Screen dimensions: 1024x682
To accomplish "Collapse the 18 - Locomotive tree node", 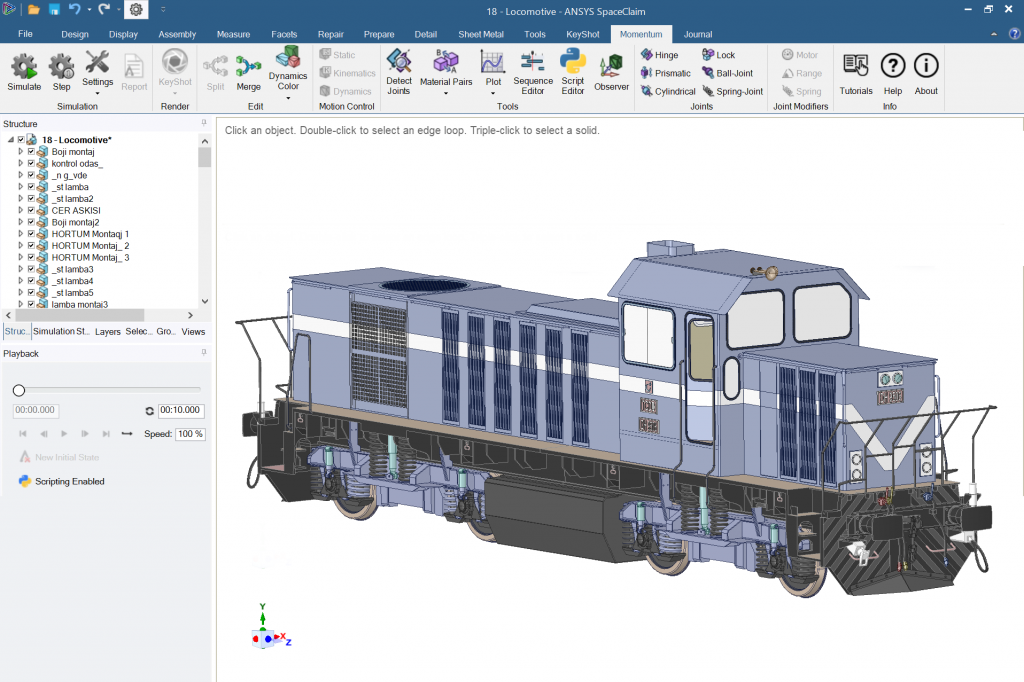I will tap(11, 140).
